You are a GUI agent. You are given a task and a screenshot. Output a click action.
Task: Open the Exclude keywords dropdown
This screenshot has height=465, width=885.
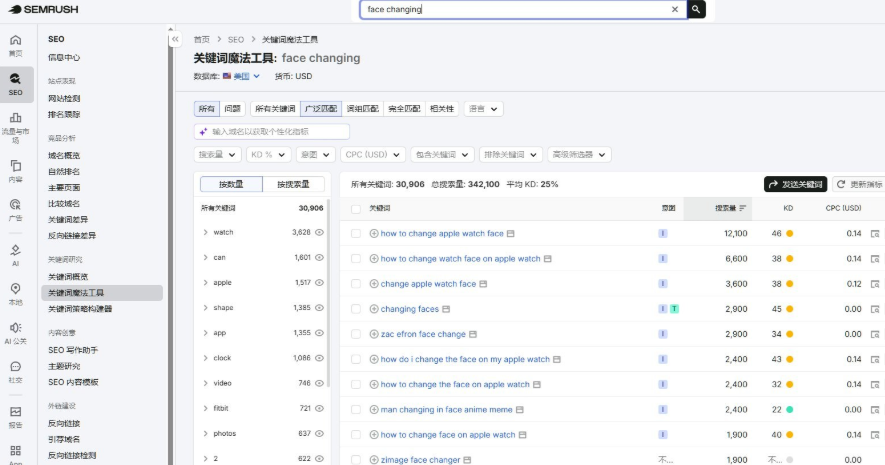point(511,155)
